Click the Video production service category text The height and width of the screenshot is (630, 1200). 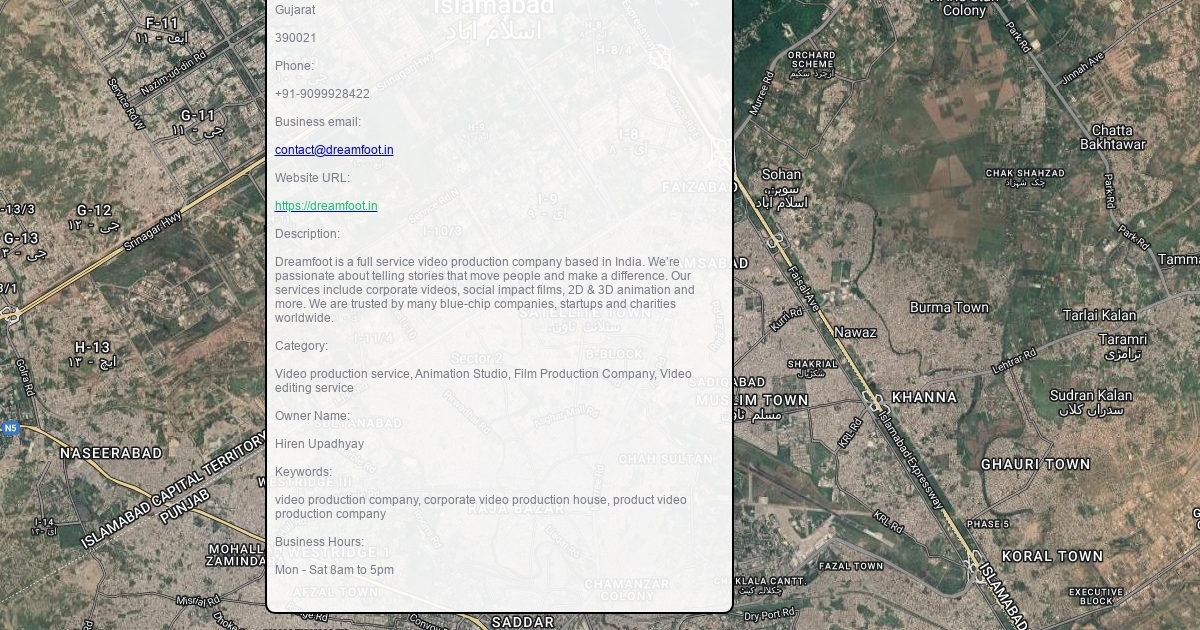[x=483, y=381]
